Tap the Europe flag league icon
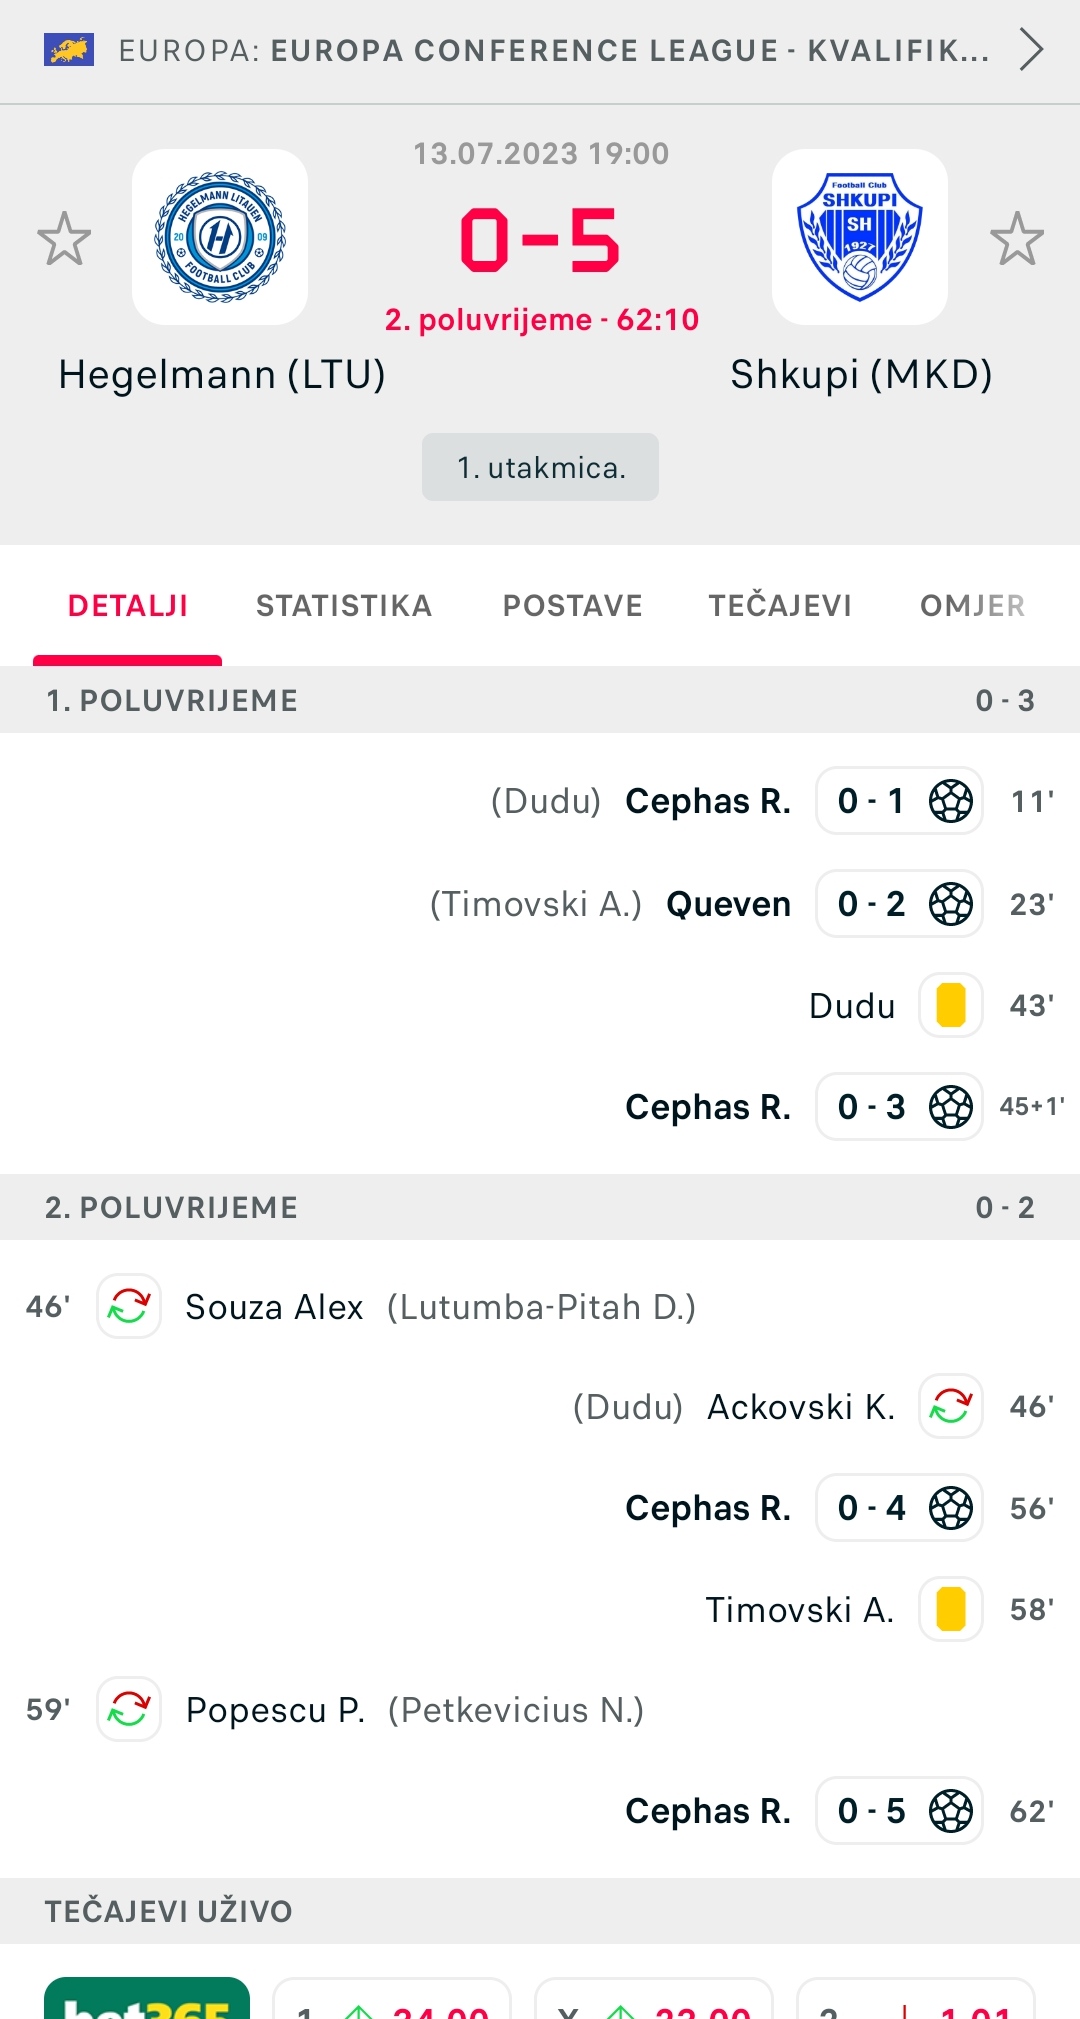Screen dimensions: 1080x2019 69,50
